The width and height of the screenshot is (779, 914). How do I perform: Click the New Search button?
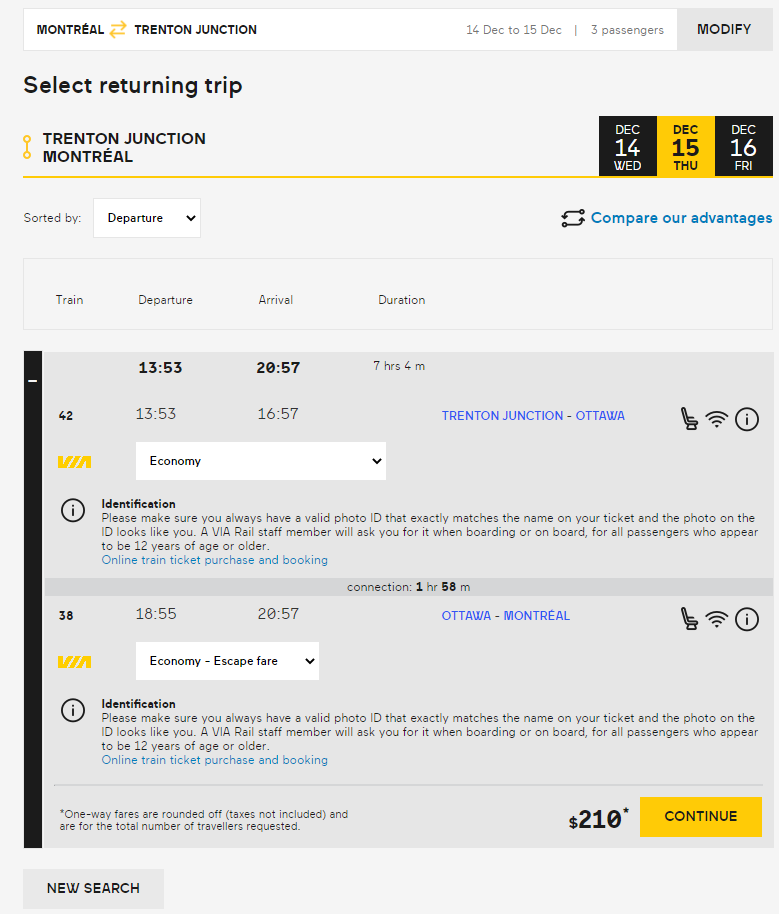tap(93, 888)
